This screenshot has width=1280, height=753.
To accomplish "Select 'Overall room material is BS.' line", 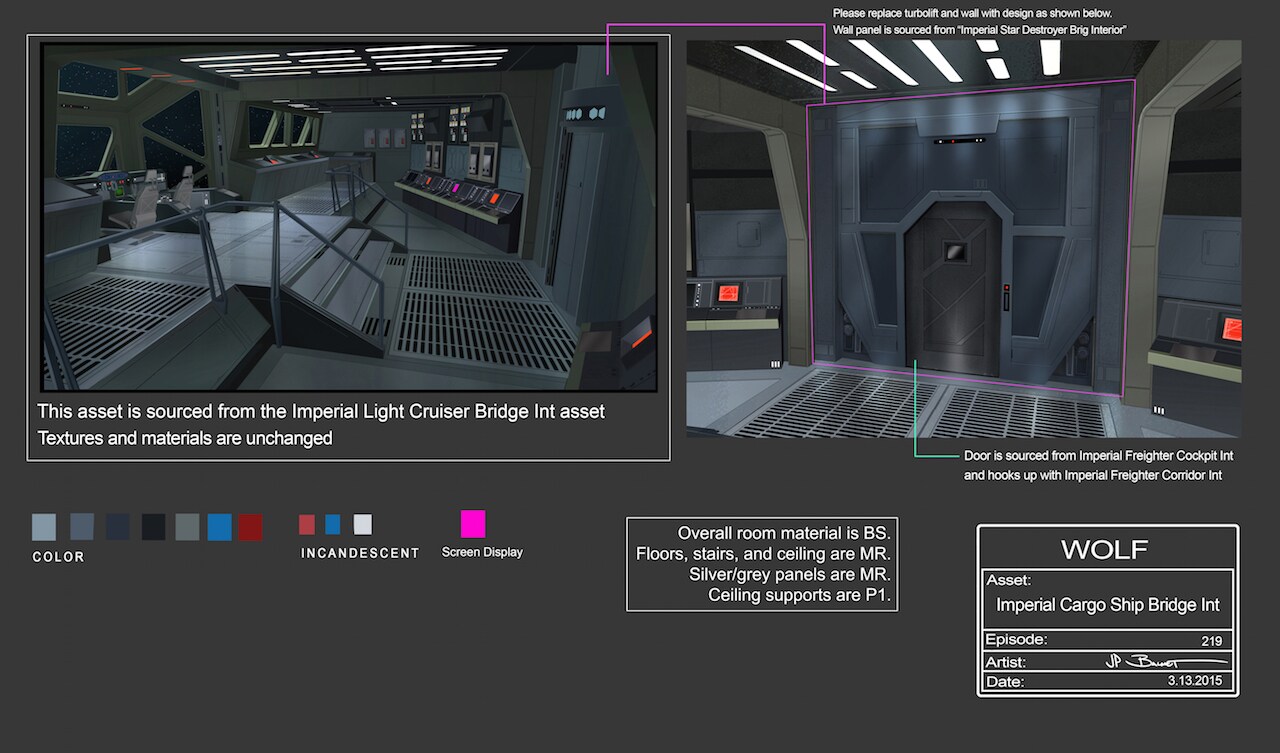I will point(783,533).
